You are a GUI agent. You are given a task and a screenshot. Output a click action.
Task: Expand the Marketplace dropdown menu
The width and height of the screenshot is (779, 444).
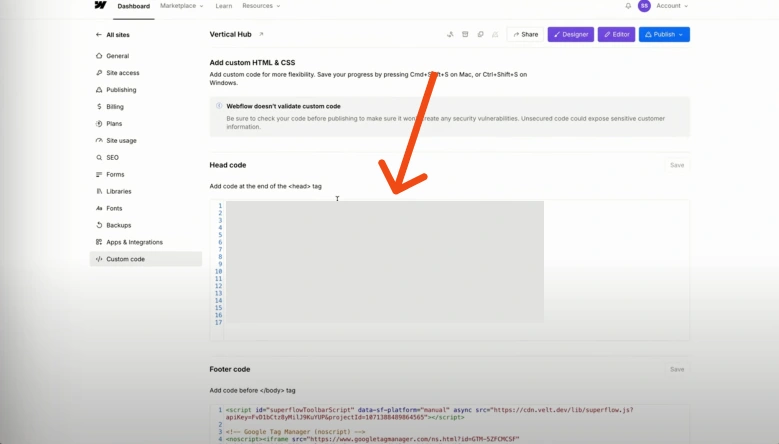pos(181,6)
